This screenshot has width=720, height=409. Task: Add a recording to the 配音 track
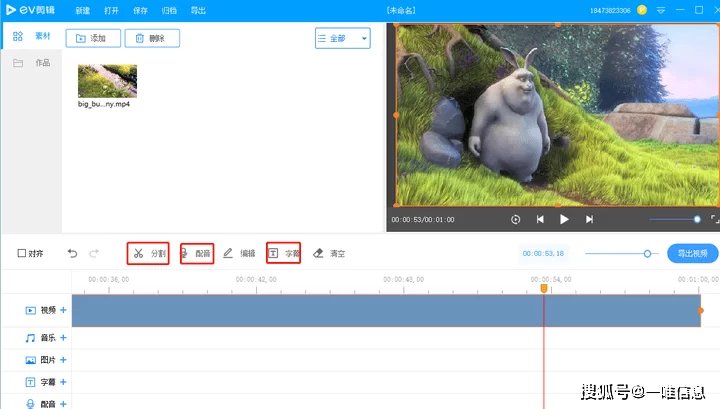pyautogui.click(x=63, y=404)
